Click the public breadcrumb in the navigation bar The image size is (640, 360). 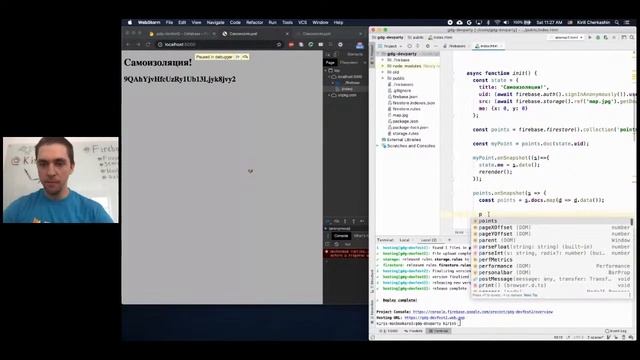coord(416,38)
